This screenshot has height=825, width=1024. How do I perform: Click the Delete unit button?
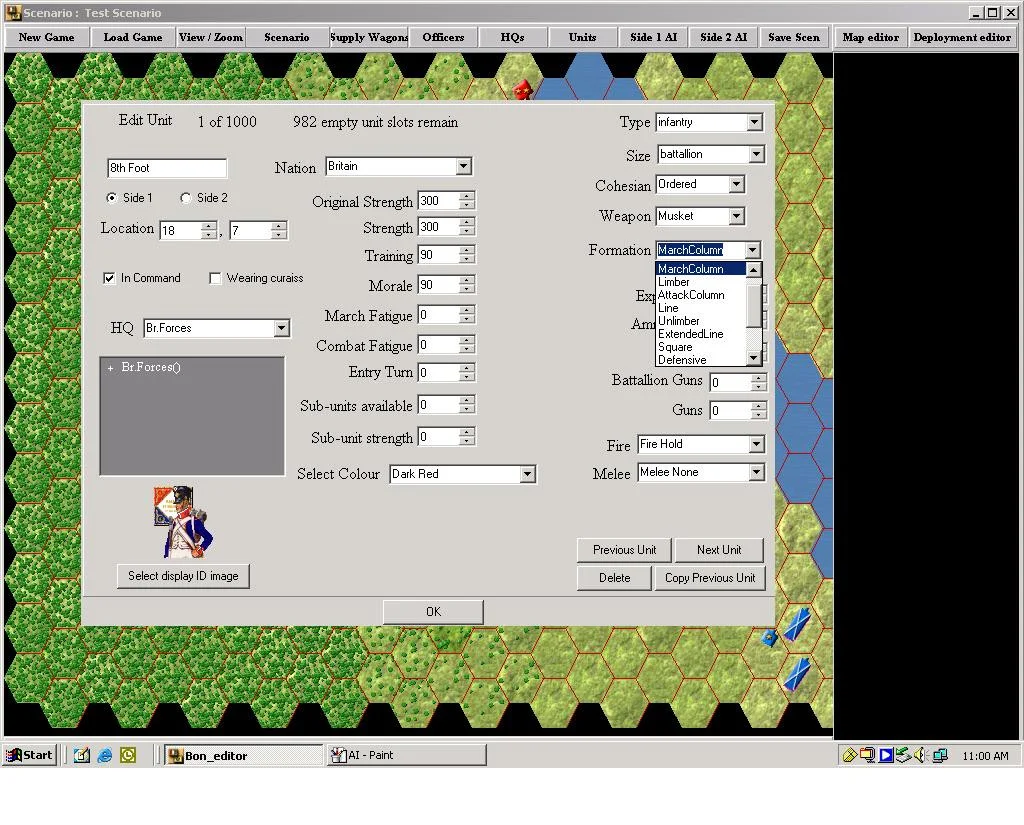tap(614, 578)
